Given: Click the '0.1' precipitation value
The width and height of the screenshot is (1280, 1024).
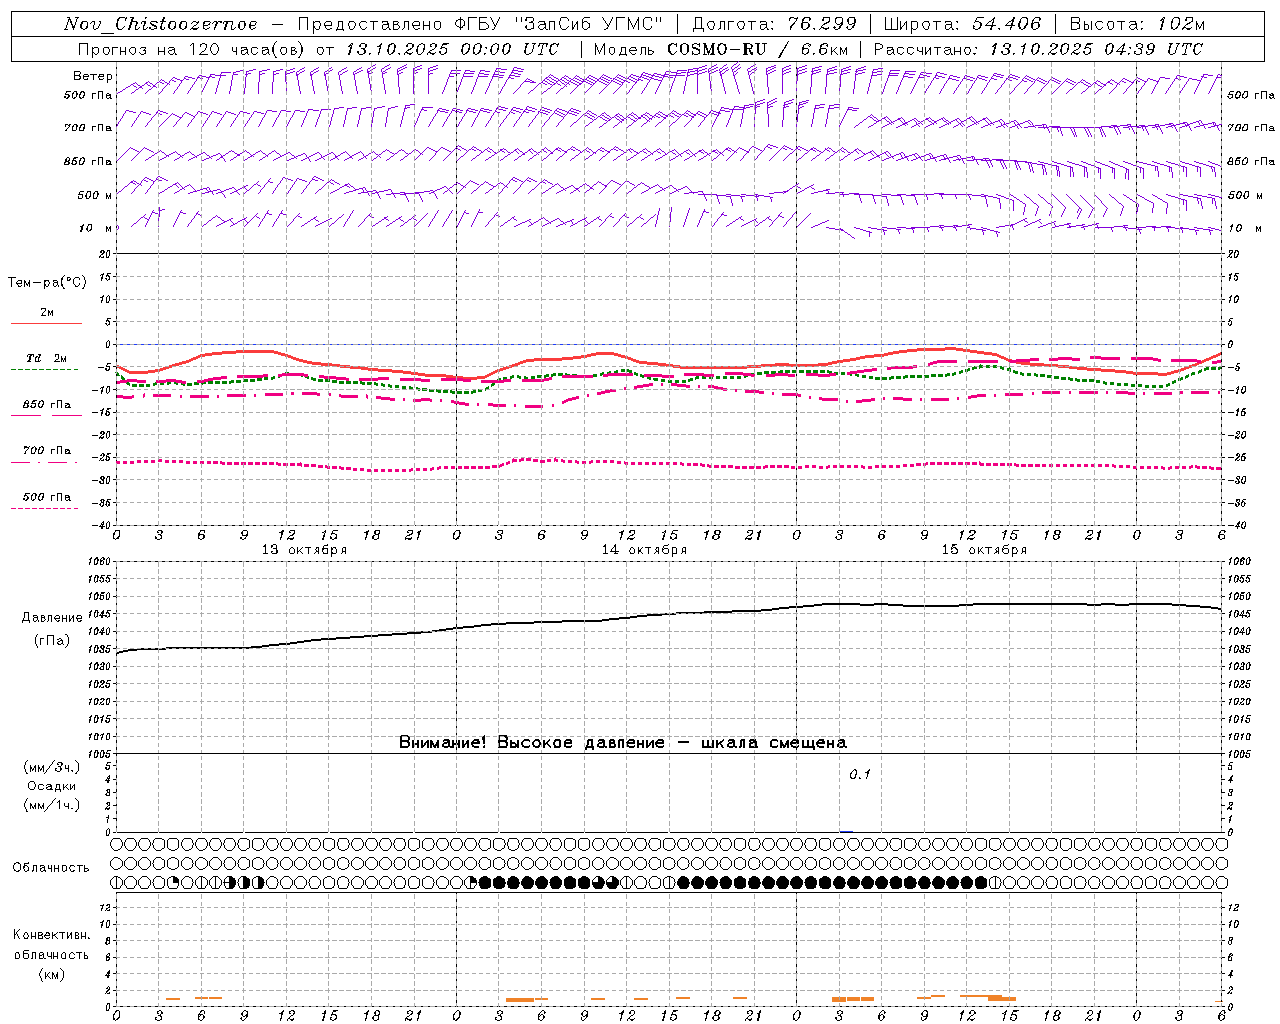Looking at the screenshot, I should pos(860,774).
